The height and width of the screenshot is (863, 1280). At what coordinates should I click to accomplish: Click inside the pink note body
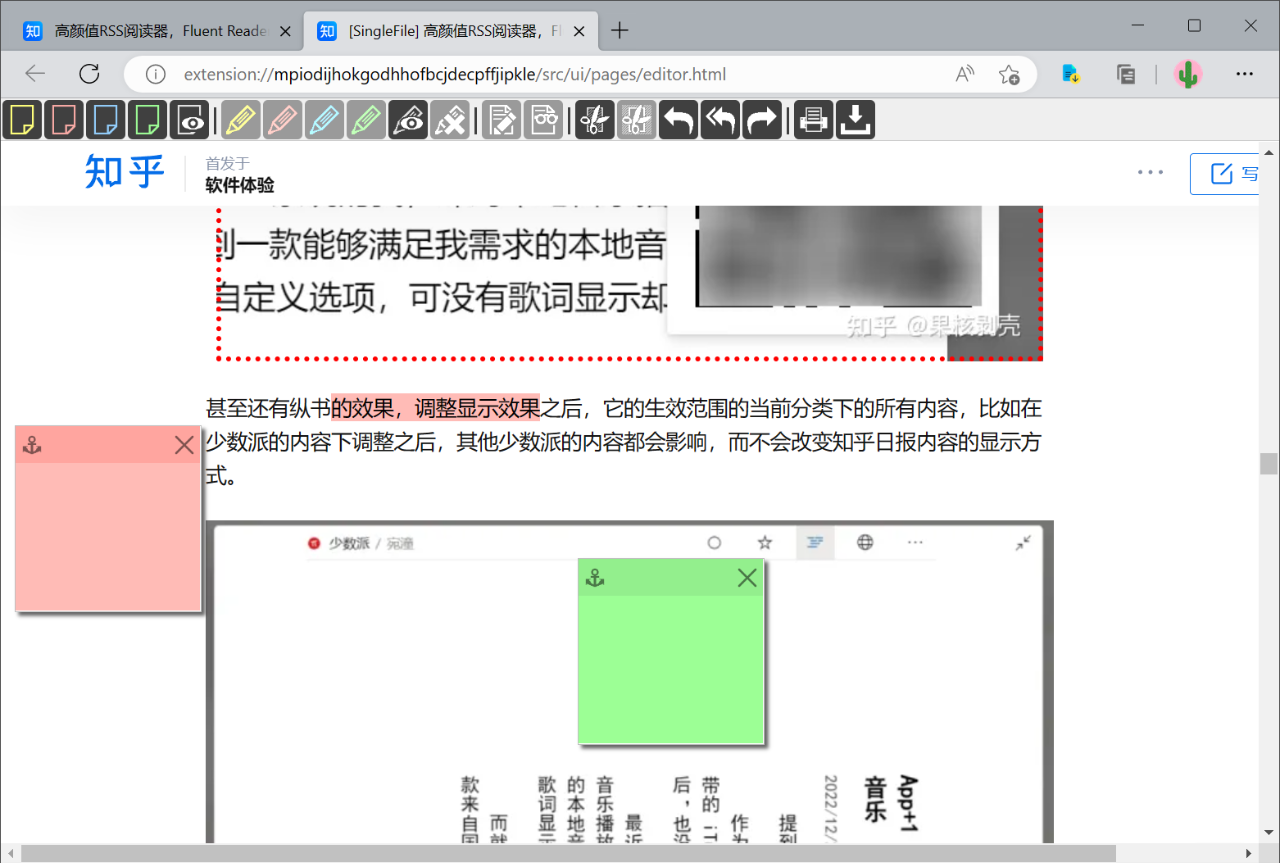(x=108, y=536)
